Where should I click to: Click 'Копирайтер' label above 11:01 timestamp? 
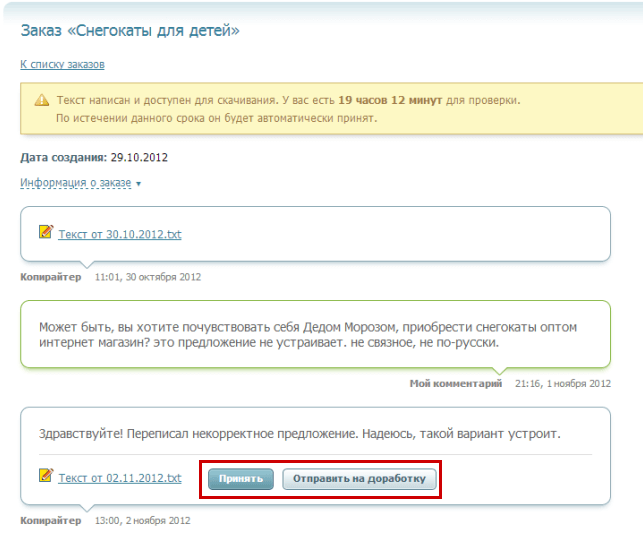point(51,277)
